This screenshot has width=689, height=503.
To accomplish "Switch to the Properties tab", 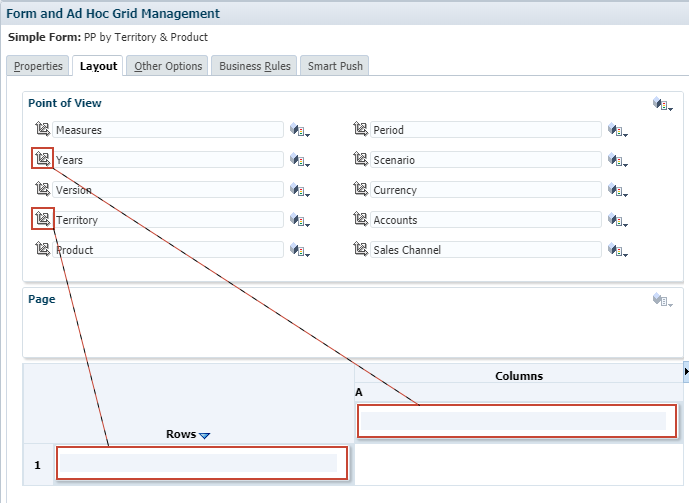I will pos(38,66).
